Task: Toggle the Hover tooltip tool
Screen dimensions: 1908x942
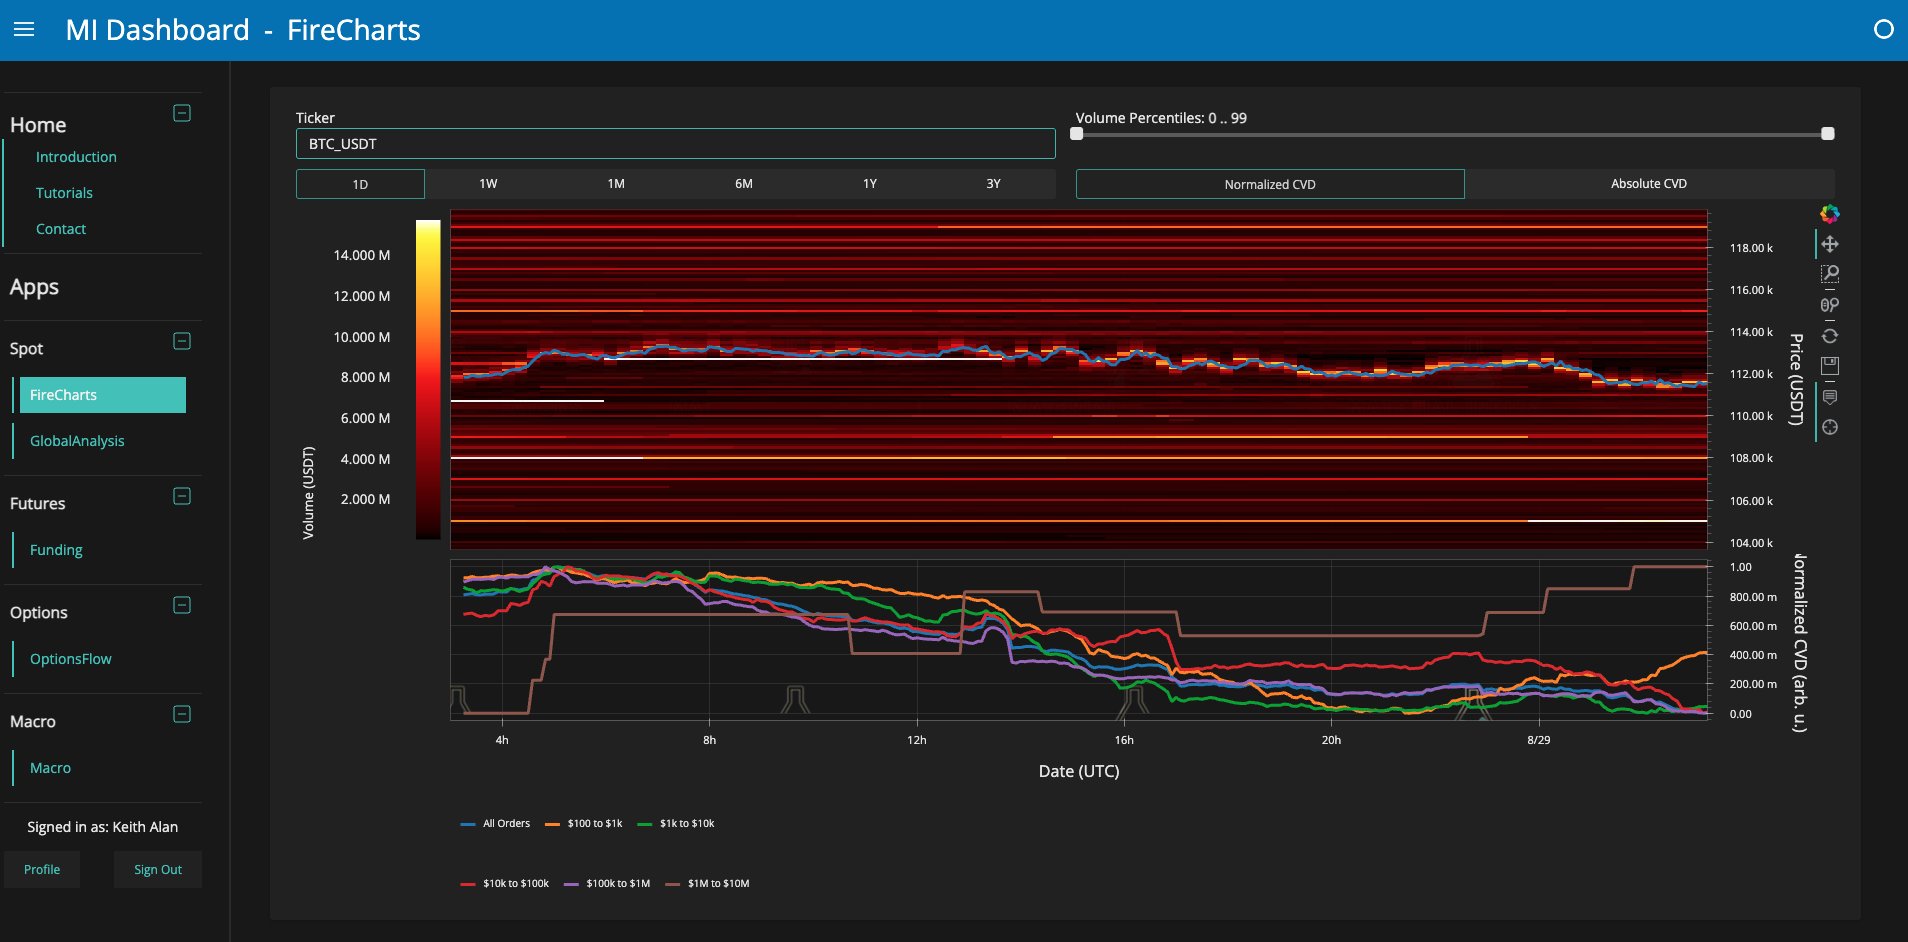Action: pos(1829,397)
